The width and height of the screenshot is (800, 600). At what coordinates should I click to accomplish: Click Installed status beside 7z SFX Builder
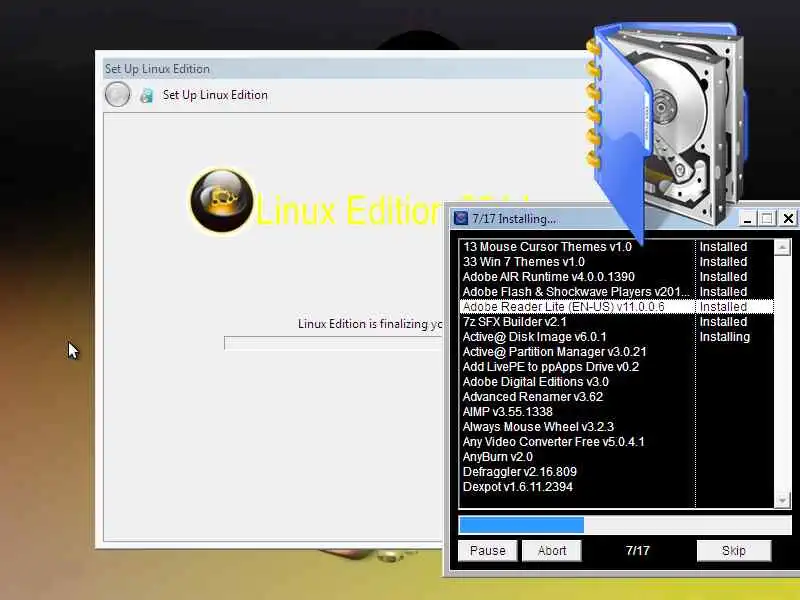pos(723,322)
